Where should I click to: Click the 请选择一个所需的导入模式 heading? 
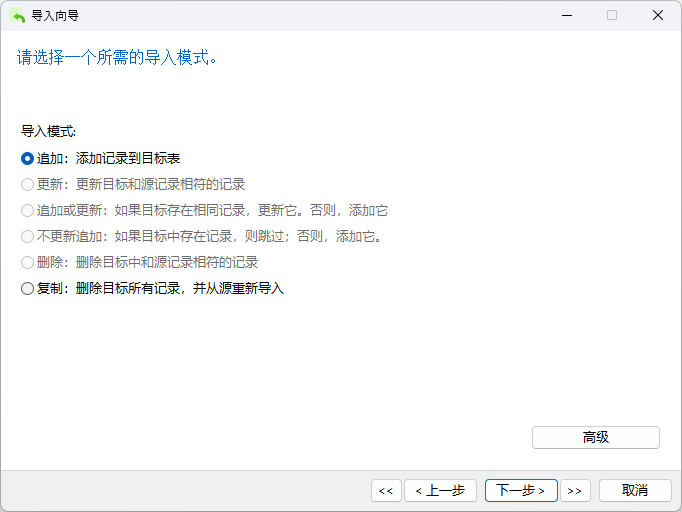point(117,57)
